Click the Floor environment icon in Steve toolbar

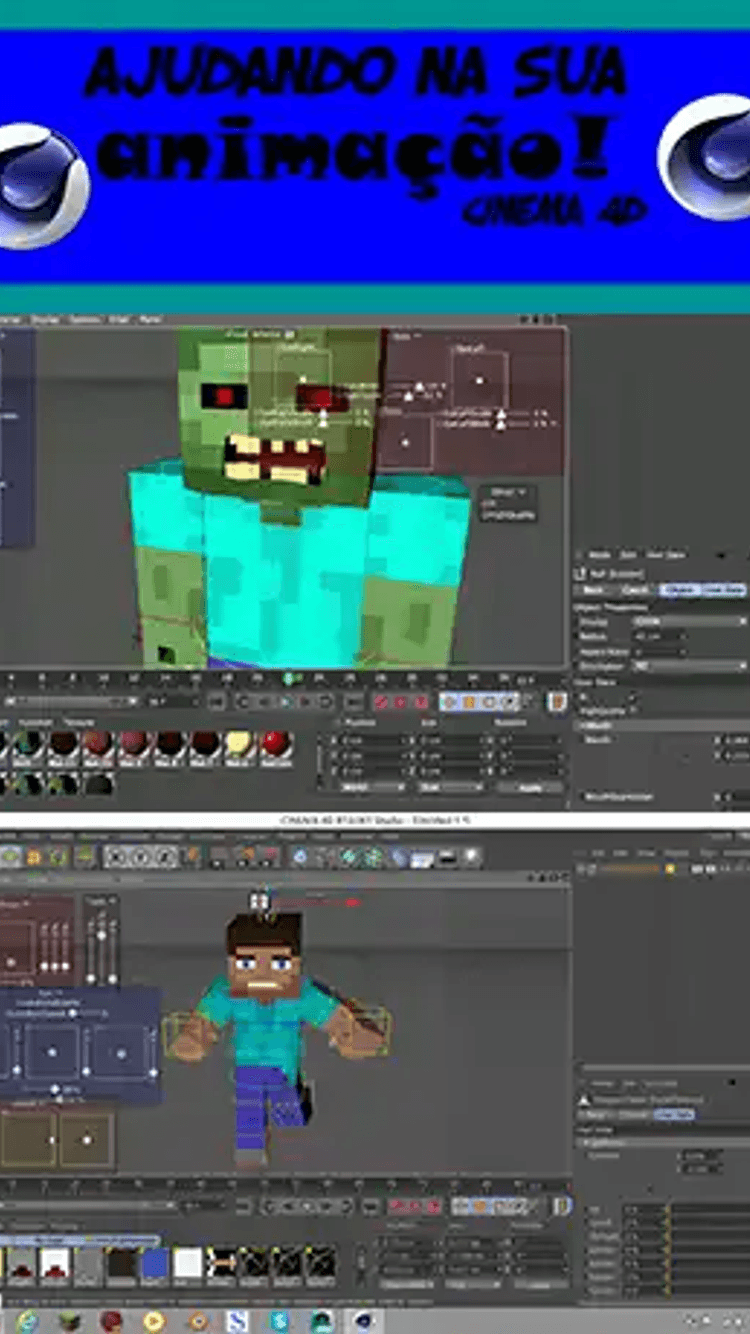point(422,858)
